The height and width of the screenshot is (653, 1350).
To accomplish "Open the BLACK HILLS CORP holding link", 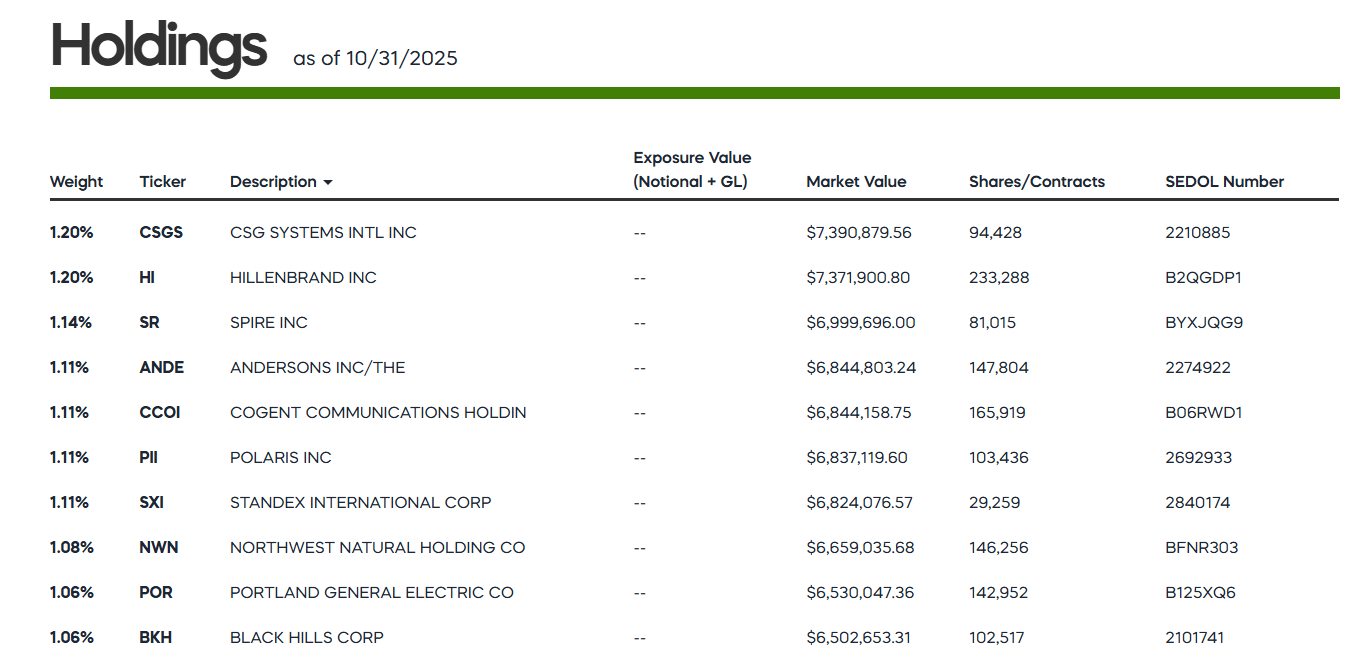I will (x=306, y=637).
